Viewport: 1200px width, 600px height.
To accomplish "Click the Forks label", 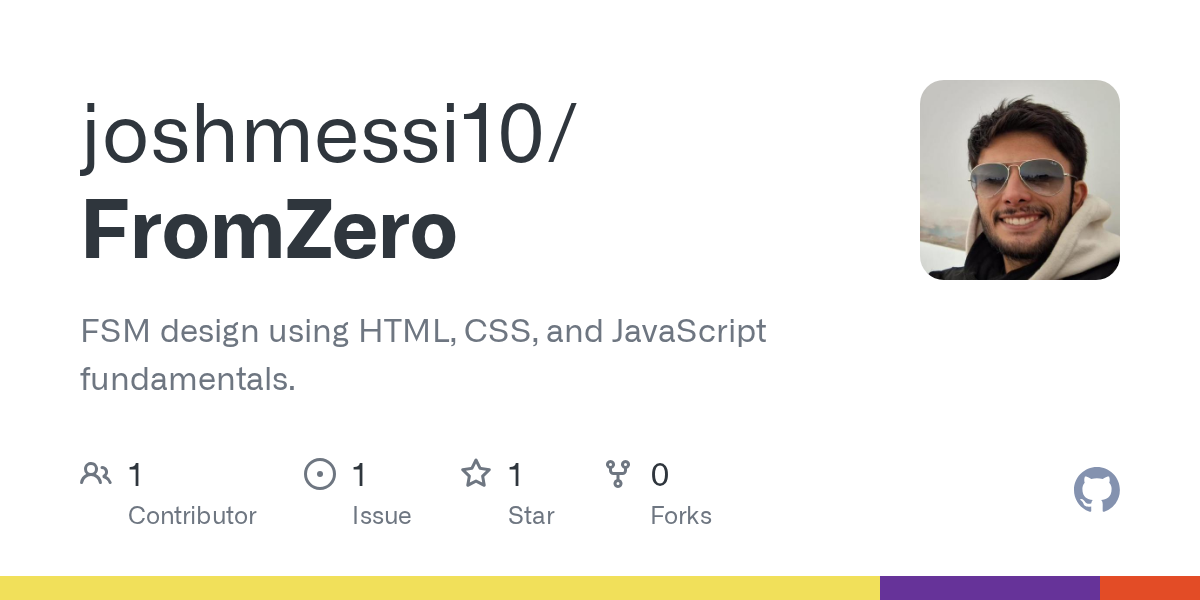I will tap(681, 516).
